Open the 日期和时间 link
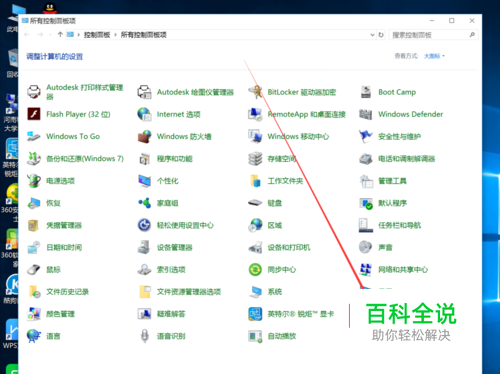500x374 pixels. coord(64,247)
